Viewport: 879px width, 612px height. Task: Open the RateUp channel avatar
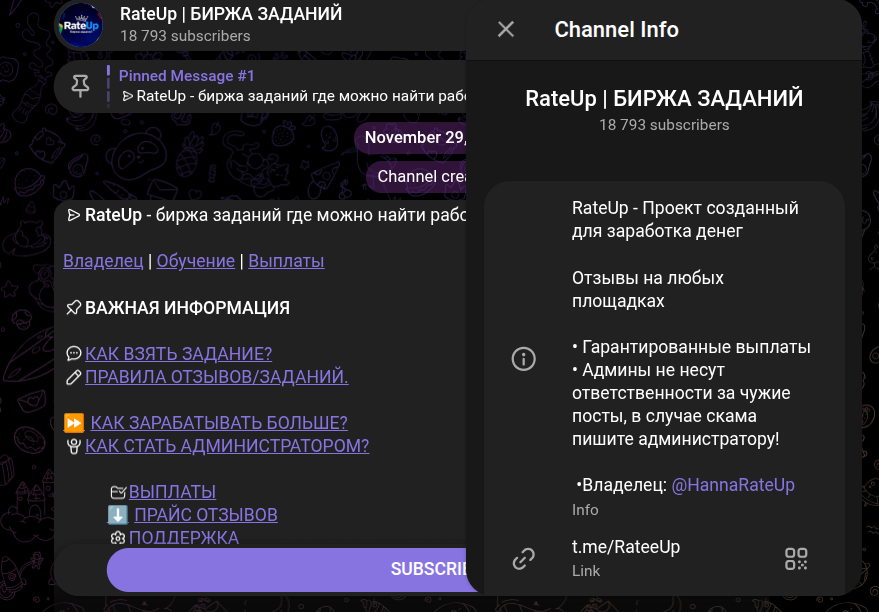click(81, 25)
